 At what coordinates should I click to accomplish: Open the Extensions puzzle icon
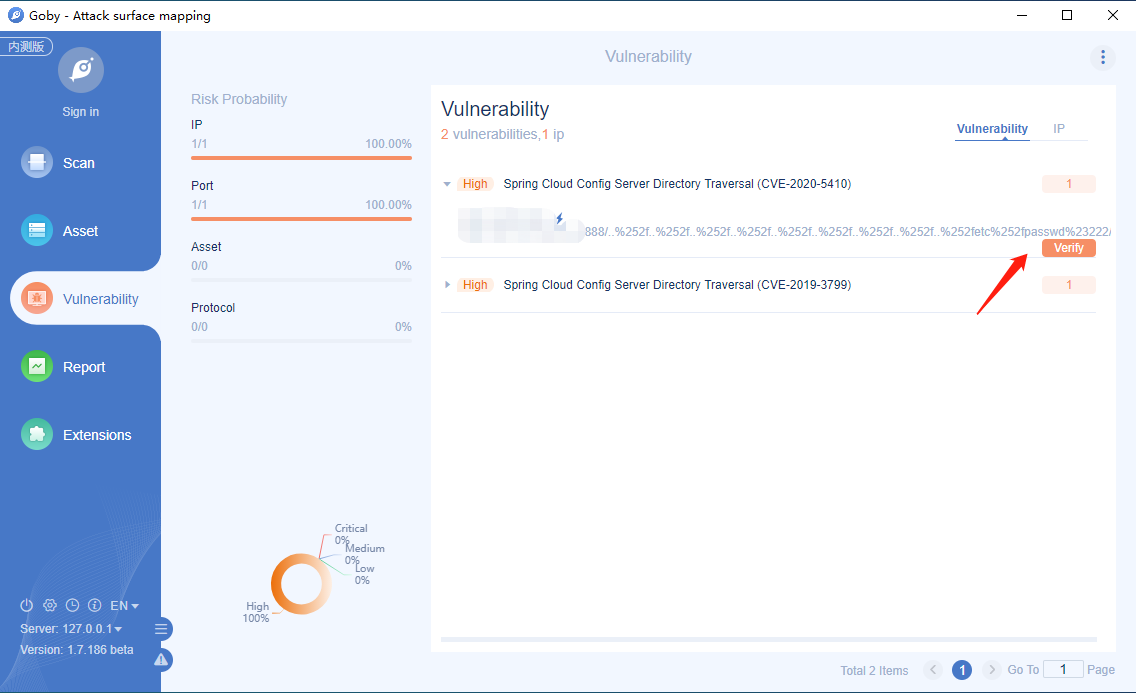[37, 434]
